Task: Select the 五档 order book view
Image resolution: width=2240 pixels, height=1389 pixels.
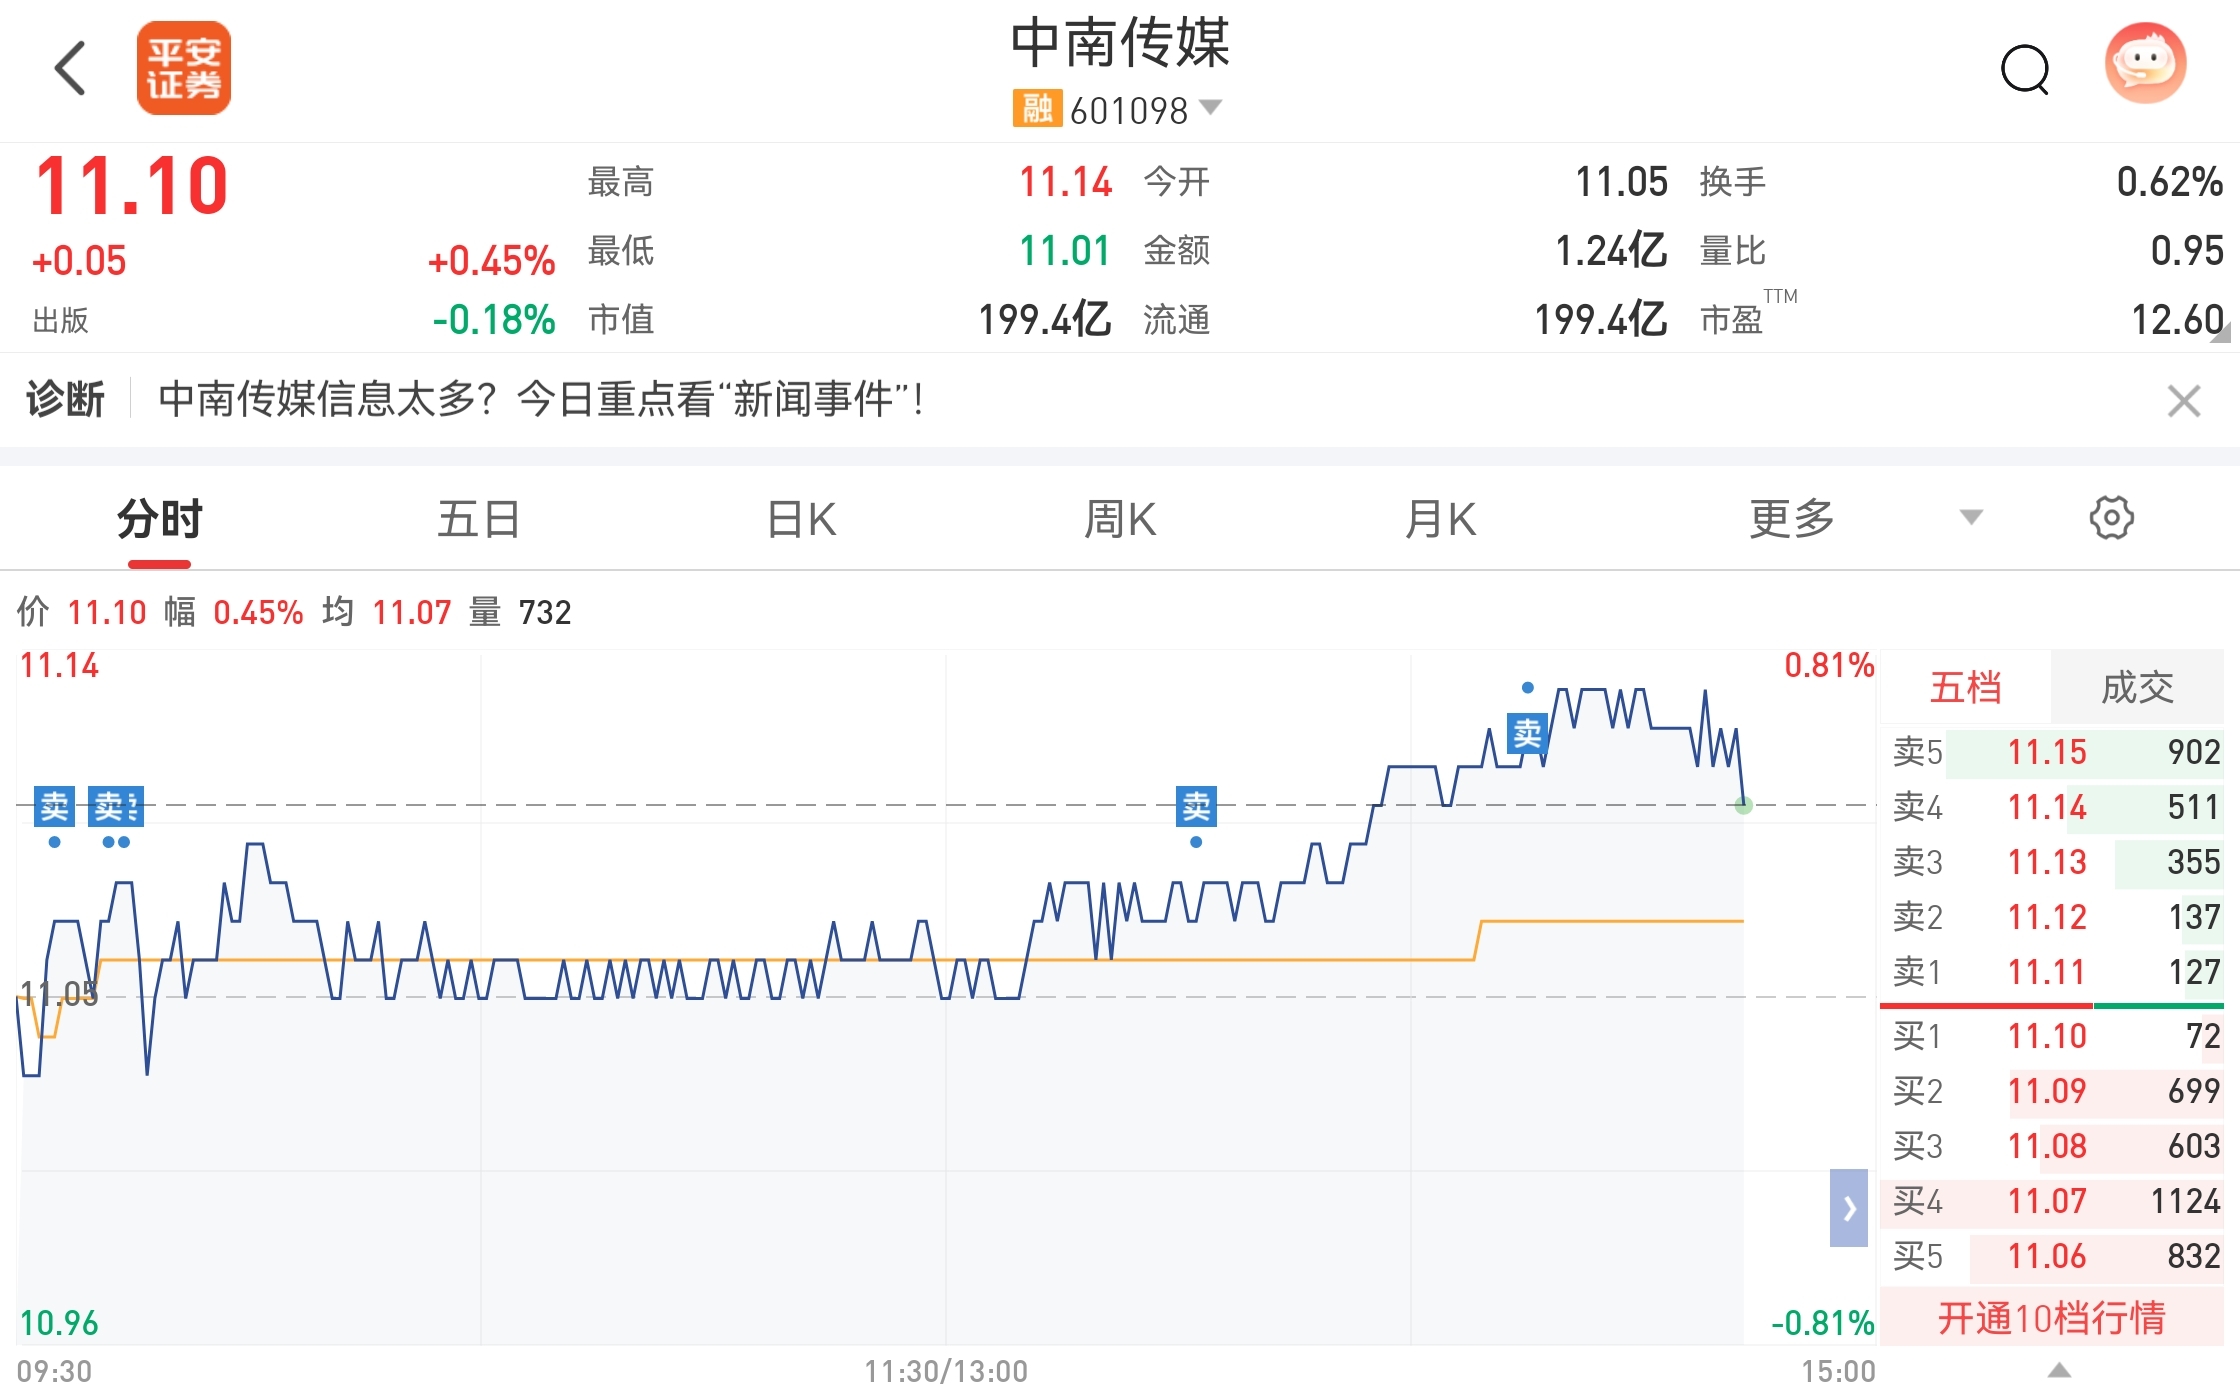Action: pos(1965,688)
